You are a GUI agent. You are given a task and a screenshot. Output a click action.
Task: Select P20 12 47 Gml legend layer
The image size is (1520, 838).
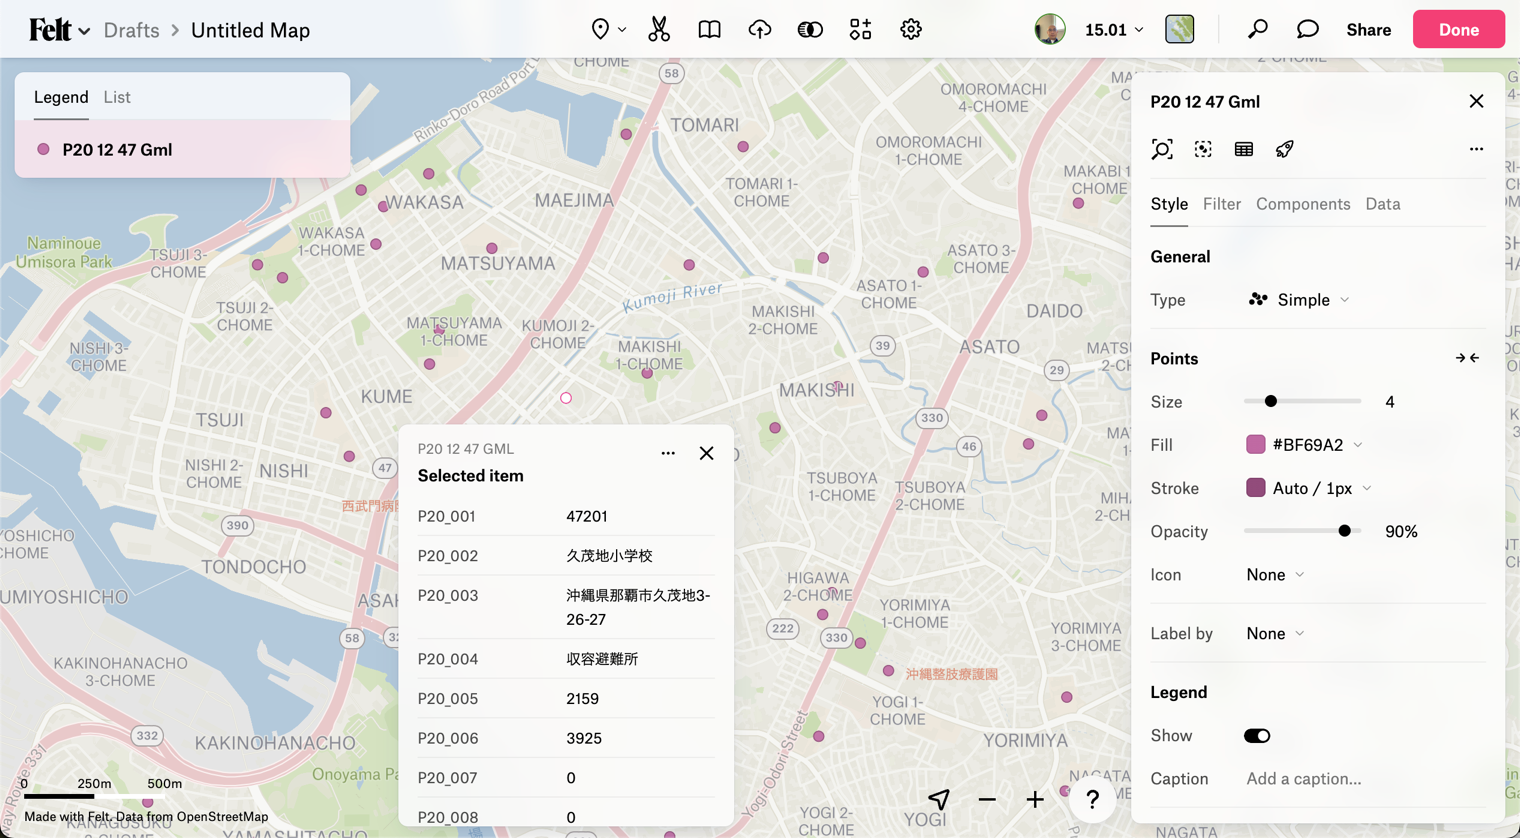click(182, 149)
